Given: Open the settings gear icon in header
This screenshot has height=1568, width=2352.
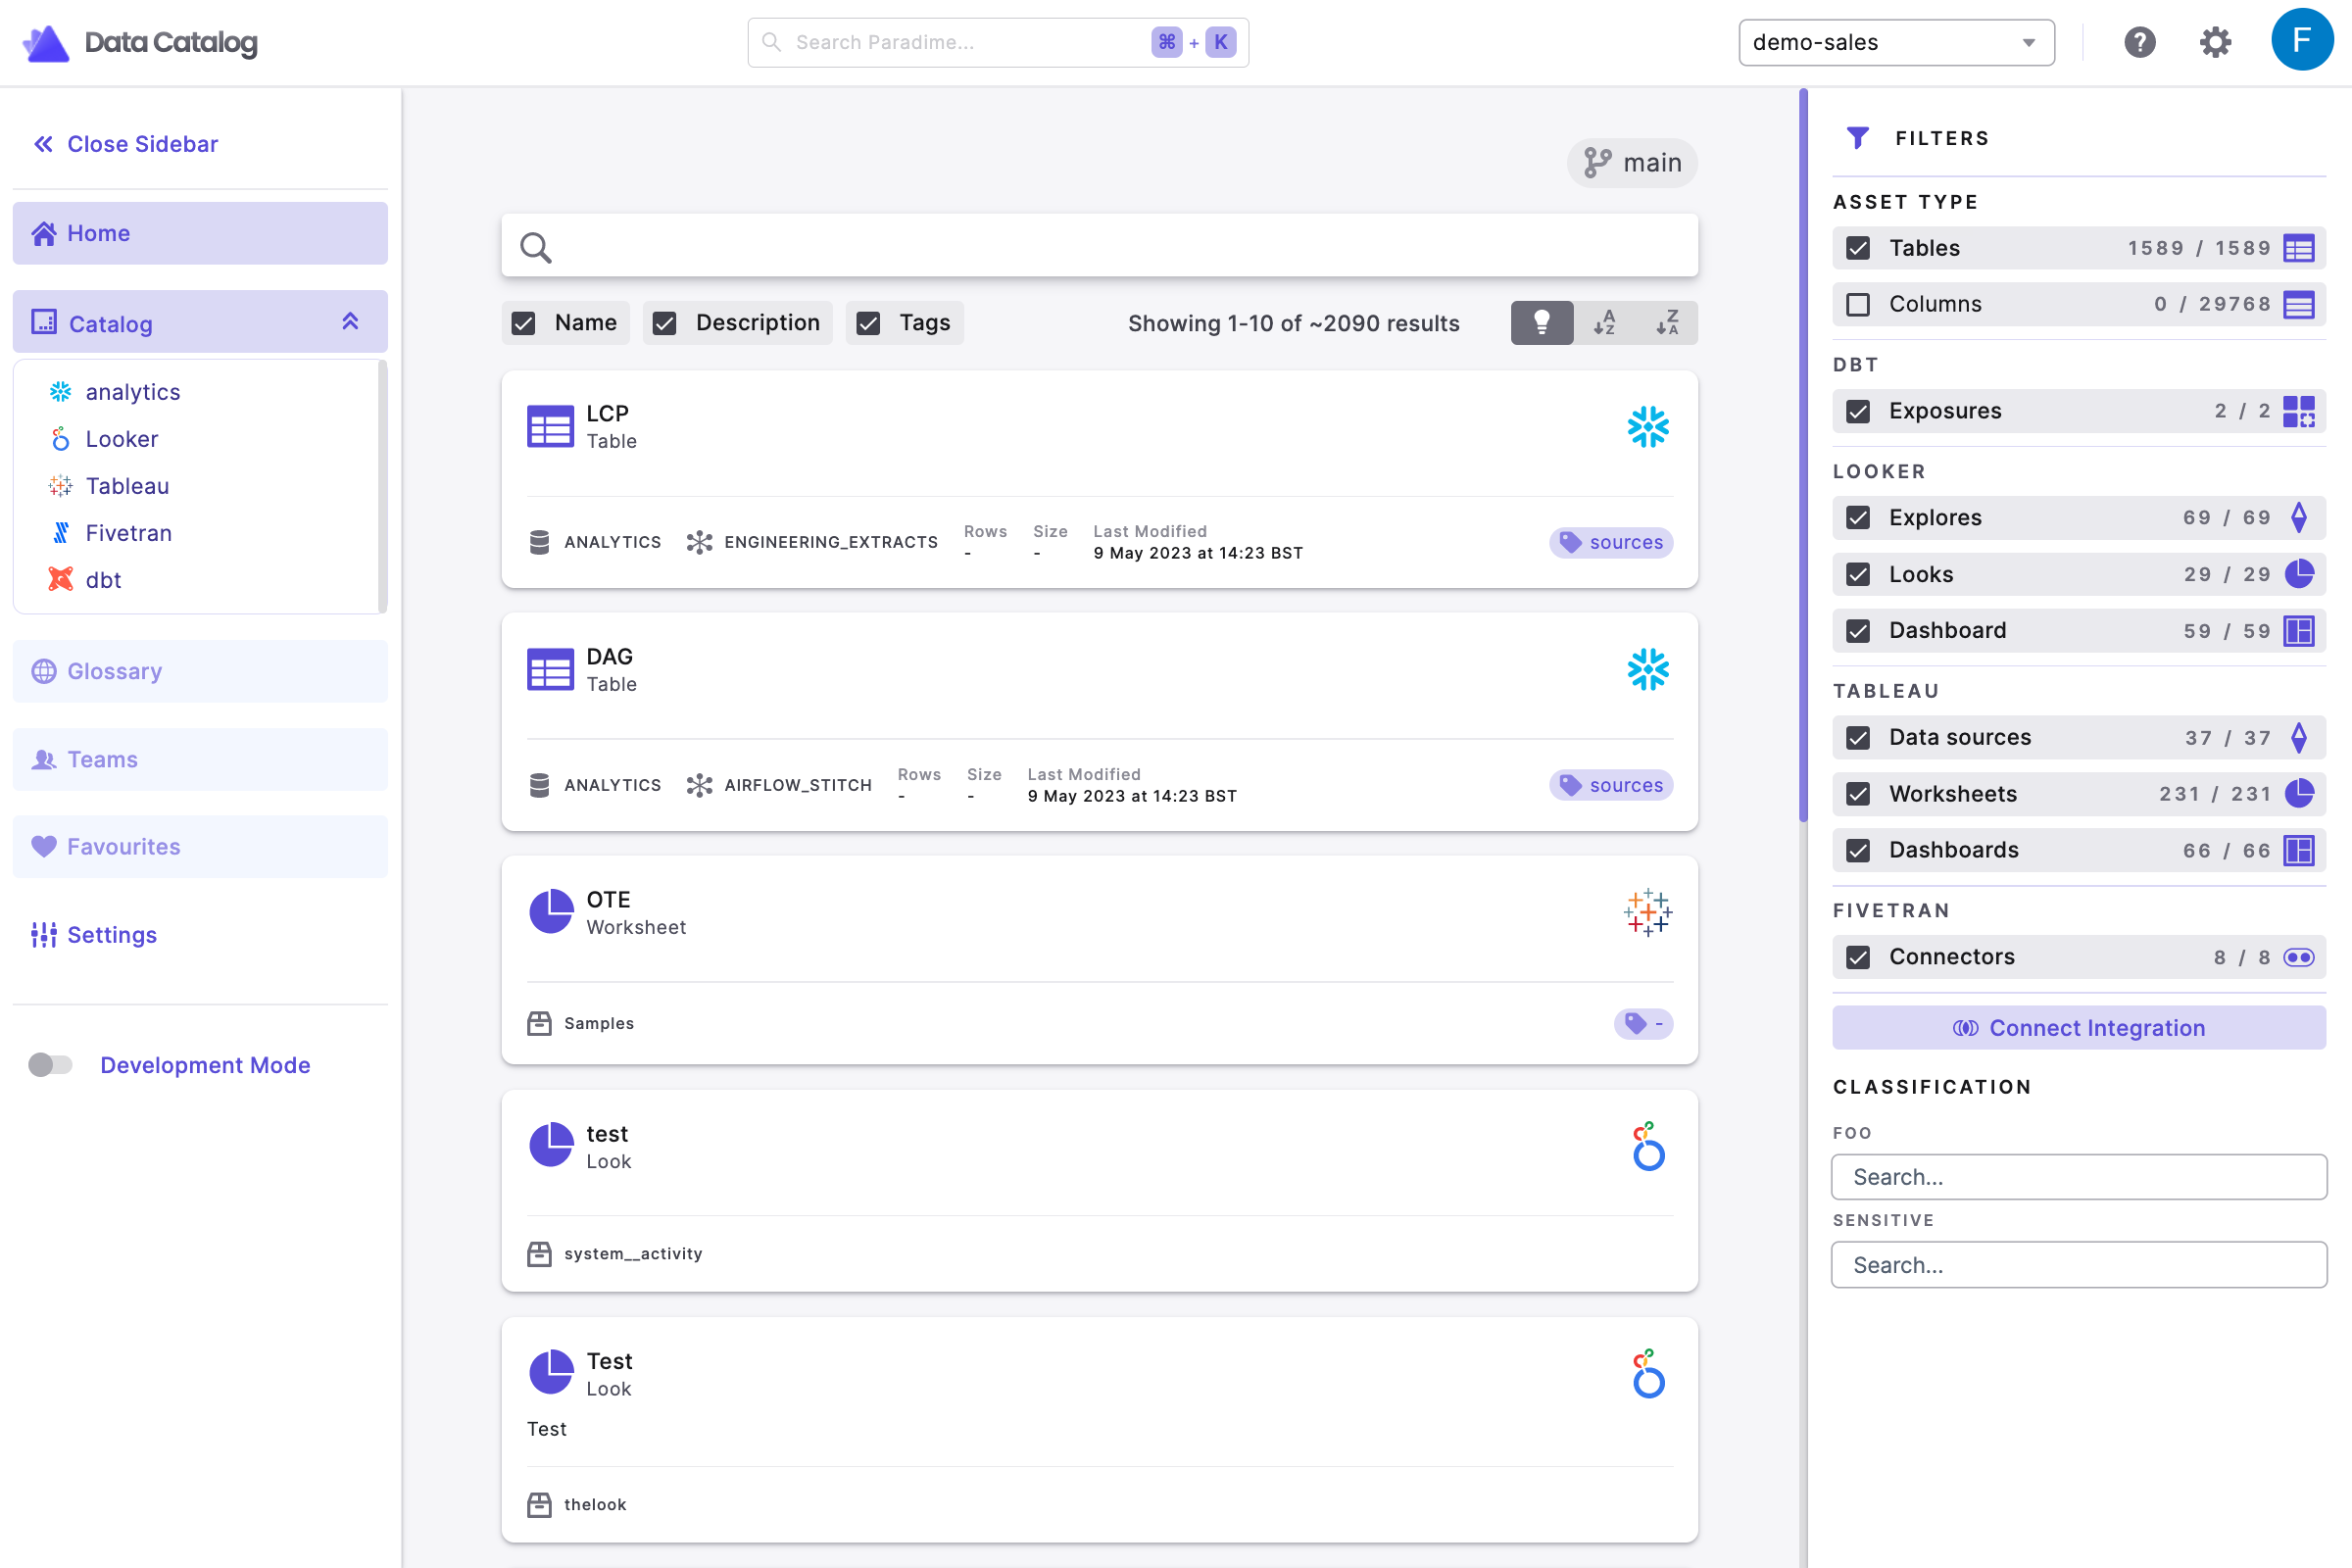Looking at the screenshot, I should (2215, 42).
